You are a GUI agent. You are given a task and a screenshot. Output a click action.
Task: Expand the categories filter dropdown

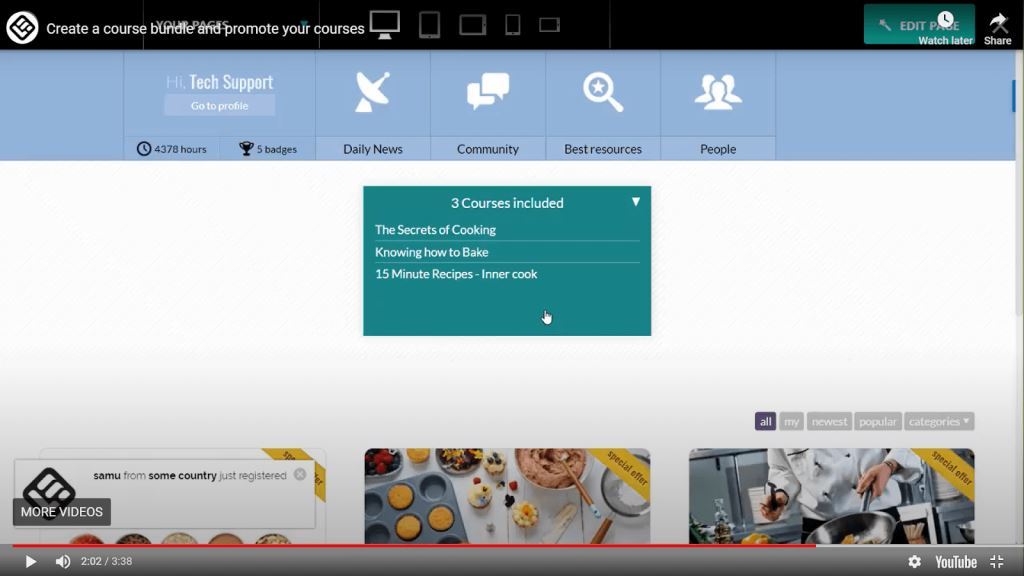click(939, 421)
